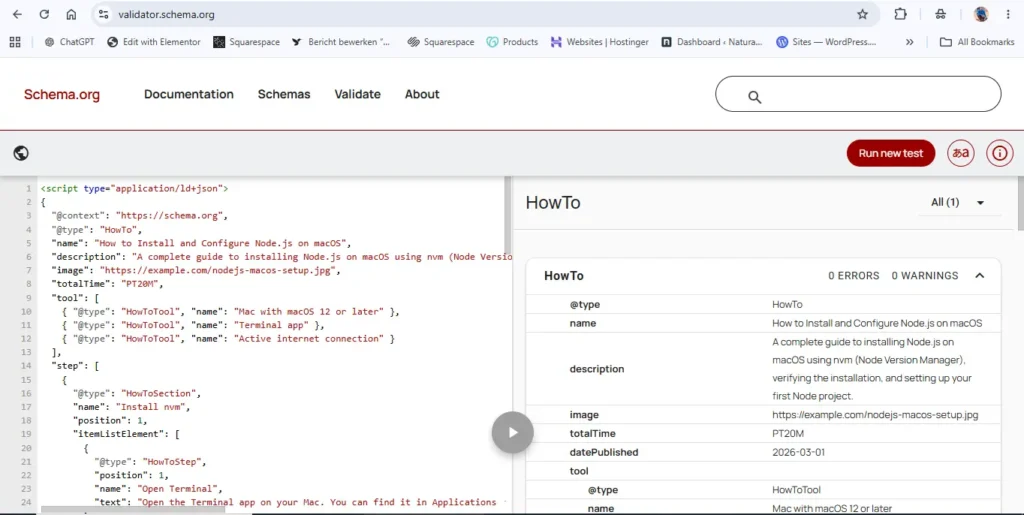This screenshot has height=515, width=1024.
Task: Open the Bericht bewerken bookmark
Action: click(340, 42)
